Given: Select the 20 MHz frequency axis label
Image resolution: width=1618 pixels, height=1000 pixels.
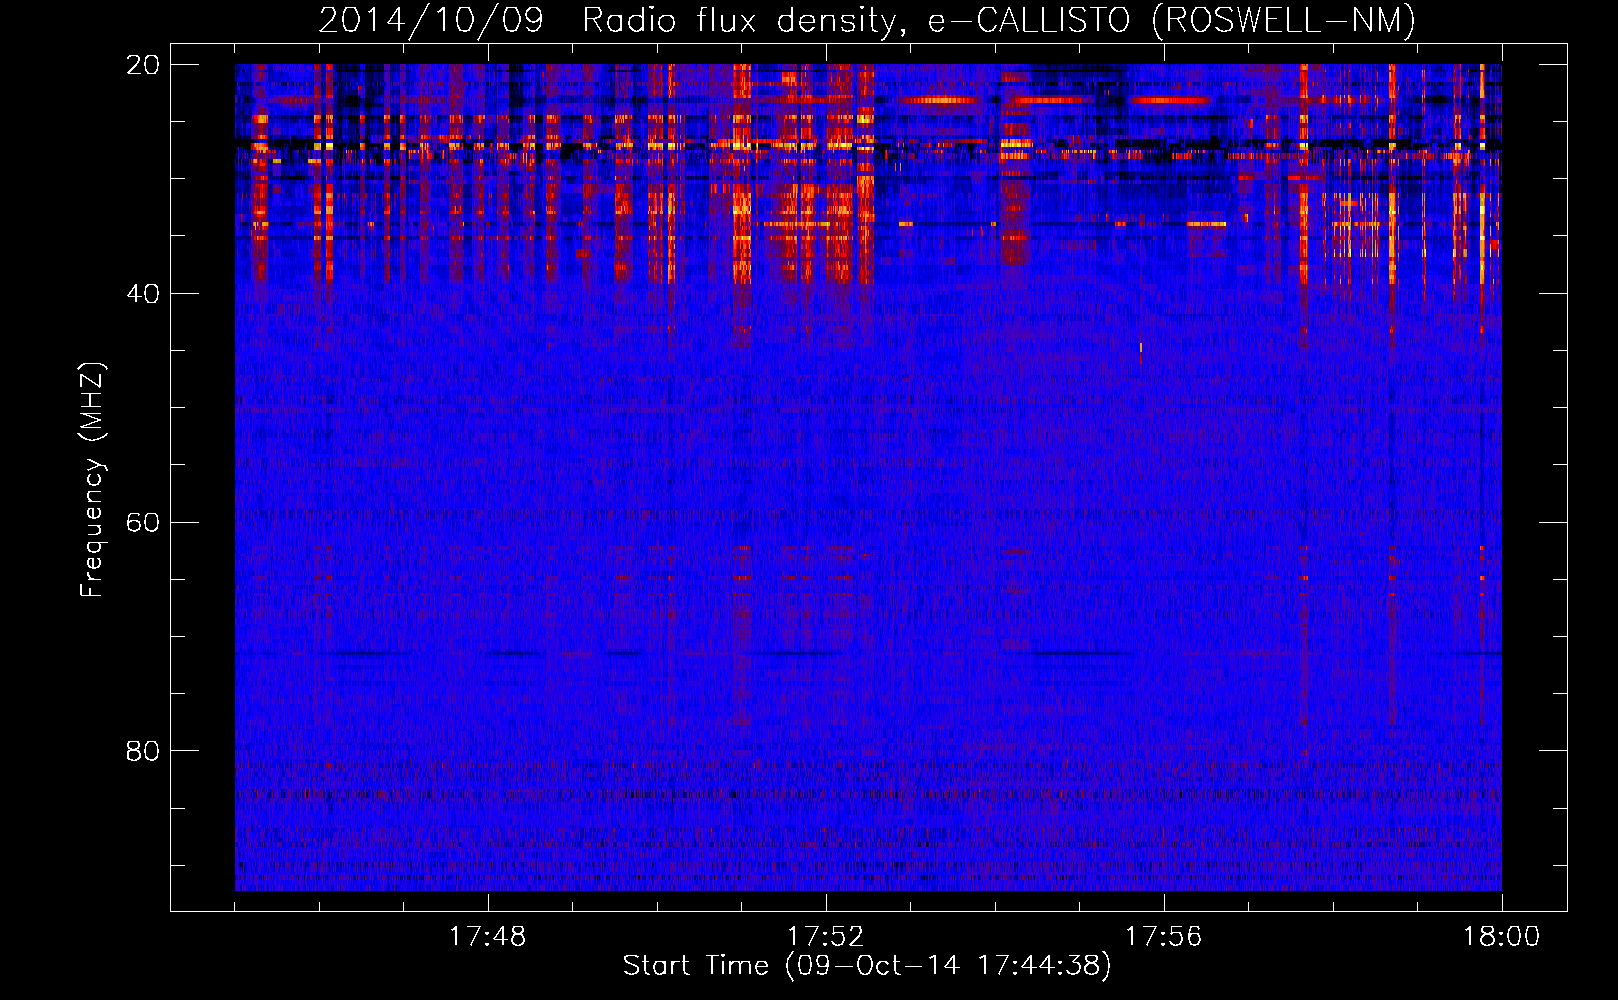Looking at the screenshot, I should coord(143,65).
